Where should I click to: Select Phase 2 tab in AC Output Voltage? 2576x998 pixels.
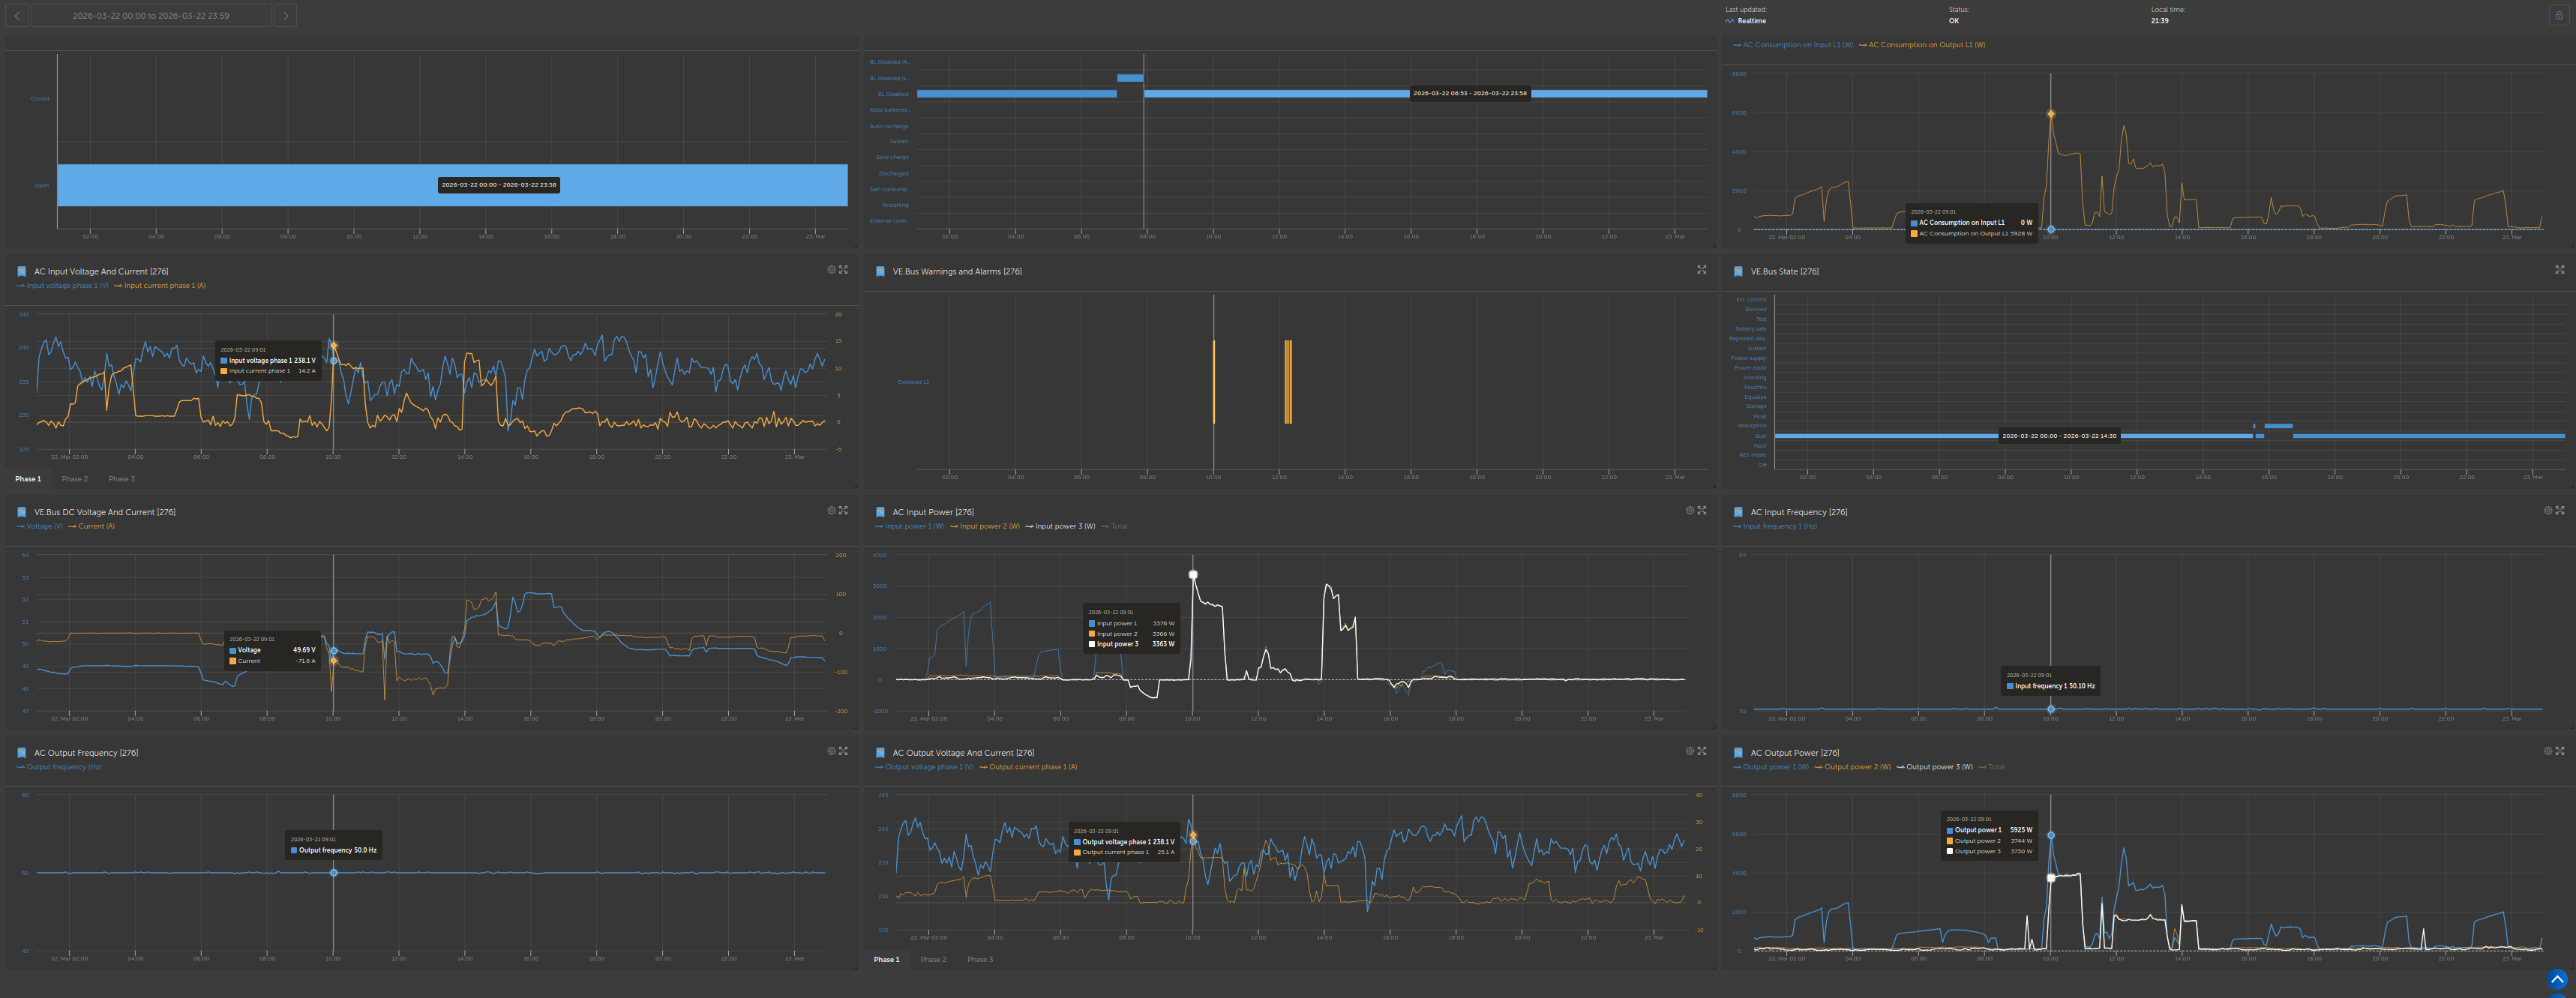pos(933,960)
